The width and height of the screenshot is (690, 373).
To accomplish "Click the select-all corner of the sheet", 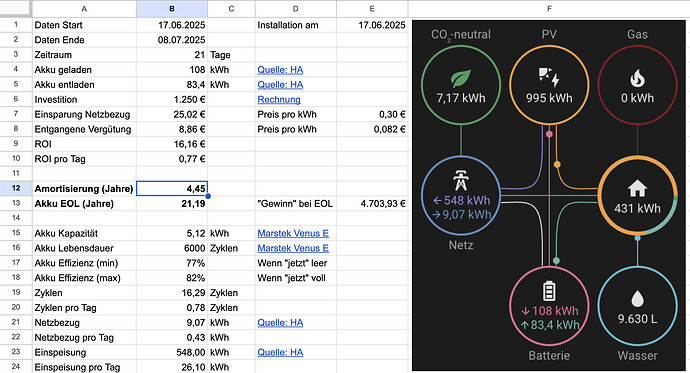I will pos(16,8).
